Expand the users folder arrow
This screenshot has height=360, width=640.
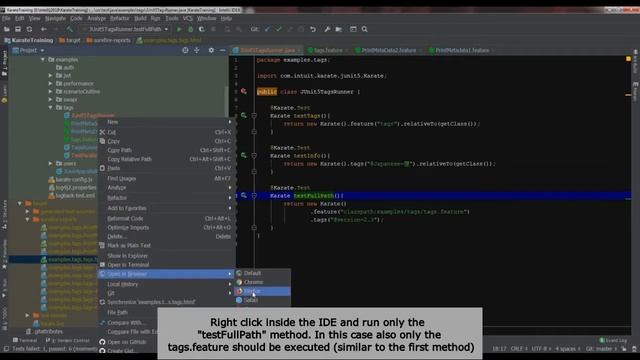coord(51,163)
